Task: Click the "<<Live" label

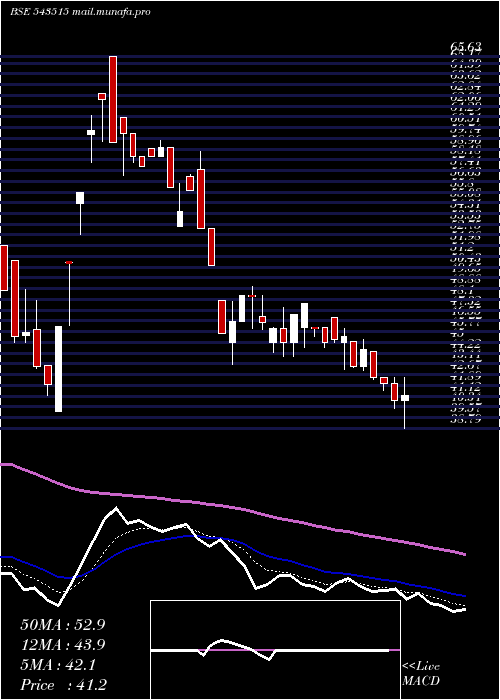Action: 421,667
